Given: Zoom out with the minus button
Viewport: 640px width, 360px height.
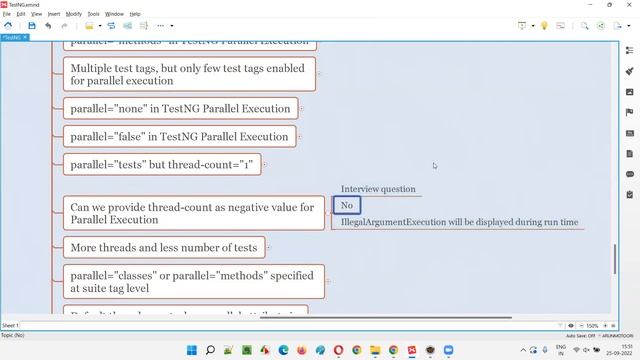Looking at the screenshot, I should click(x=581, y=326).
